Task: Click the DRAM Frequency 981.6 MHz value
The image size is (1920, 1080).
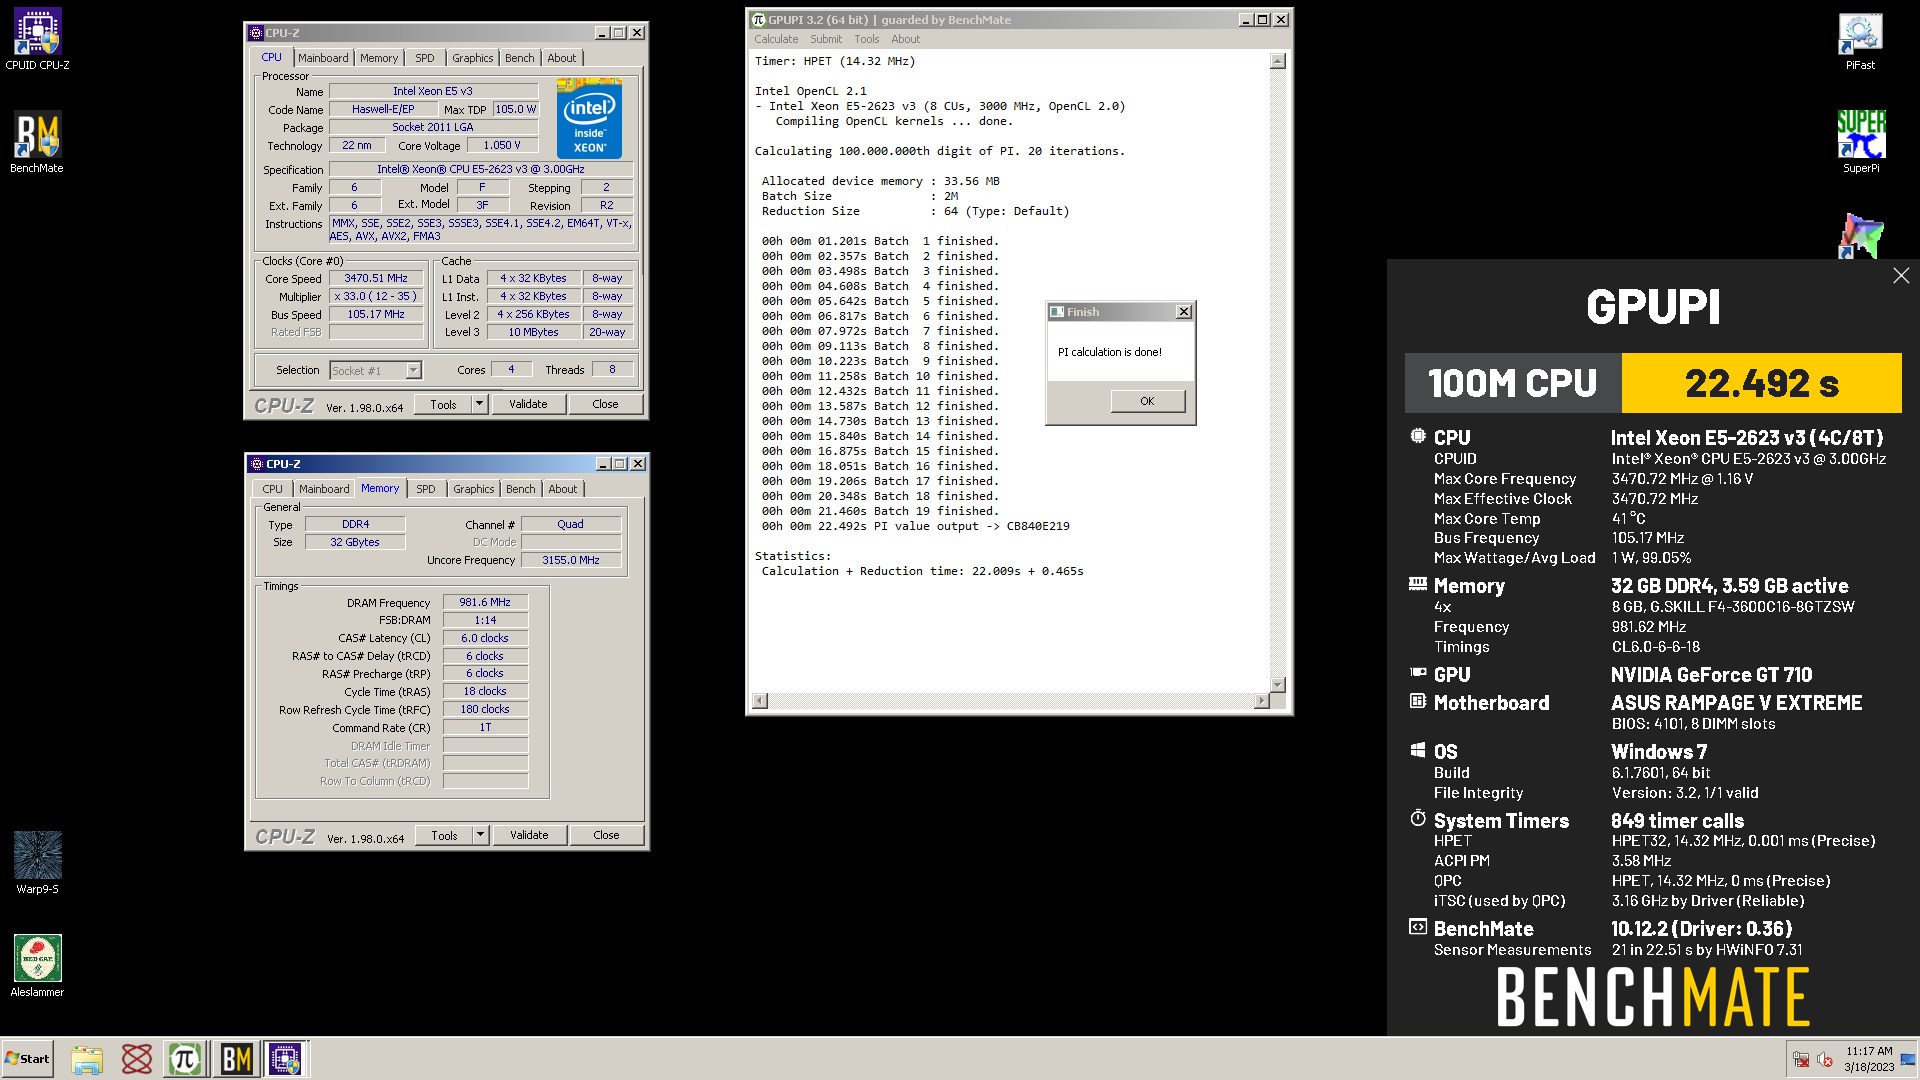Action: 485,603
